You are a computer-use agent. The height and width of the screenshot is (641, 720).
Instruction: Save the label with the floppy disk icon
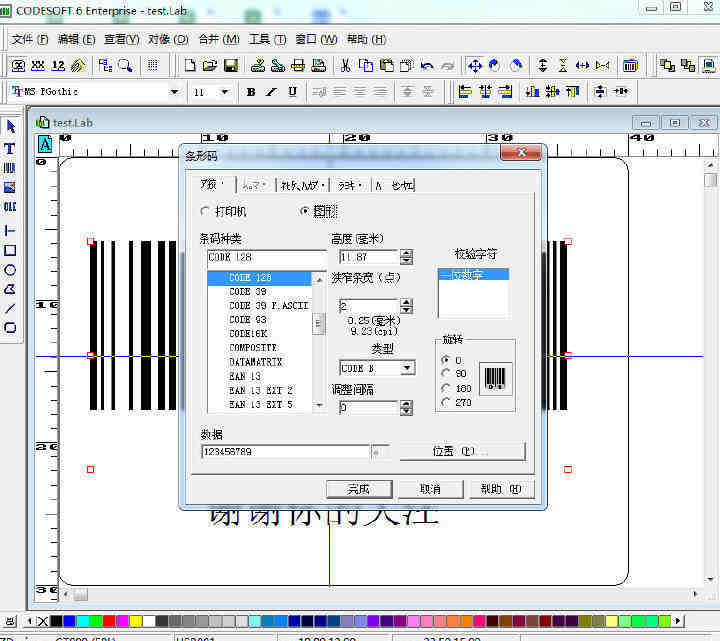point(231,66)
